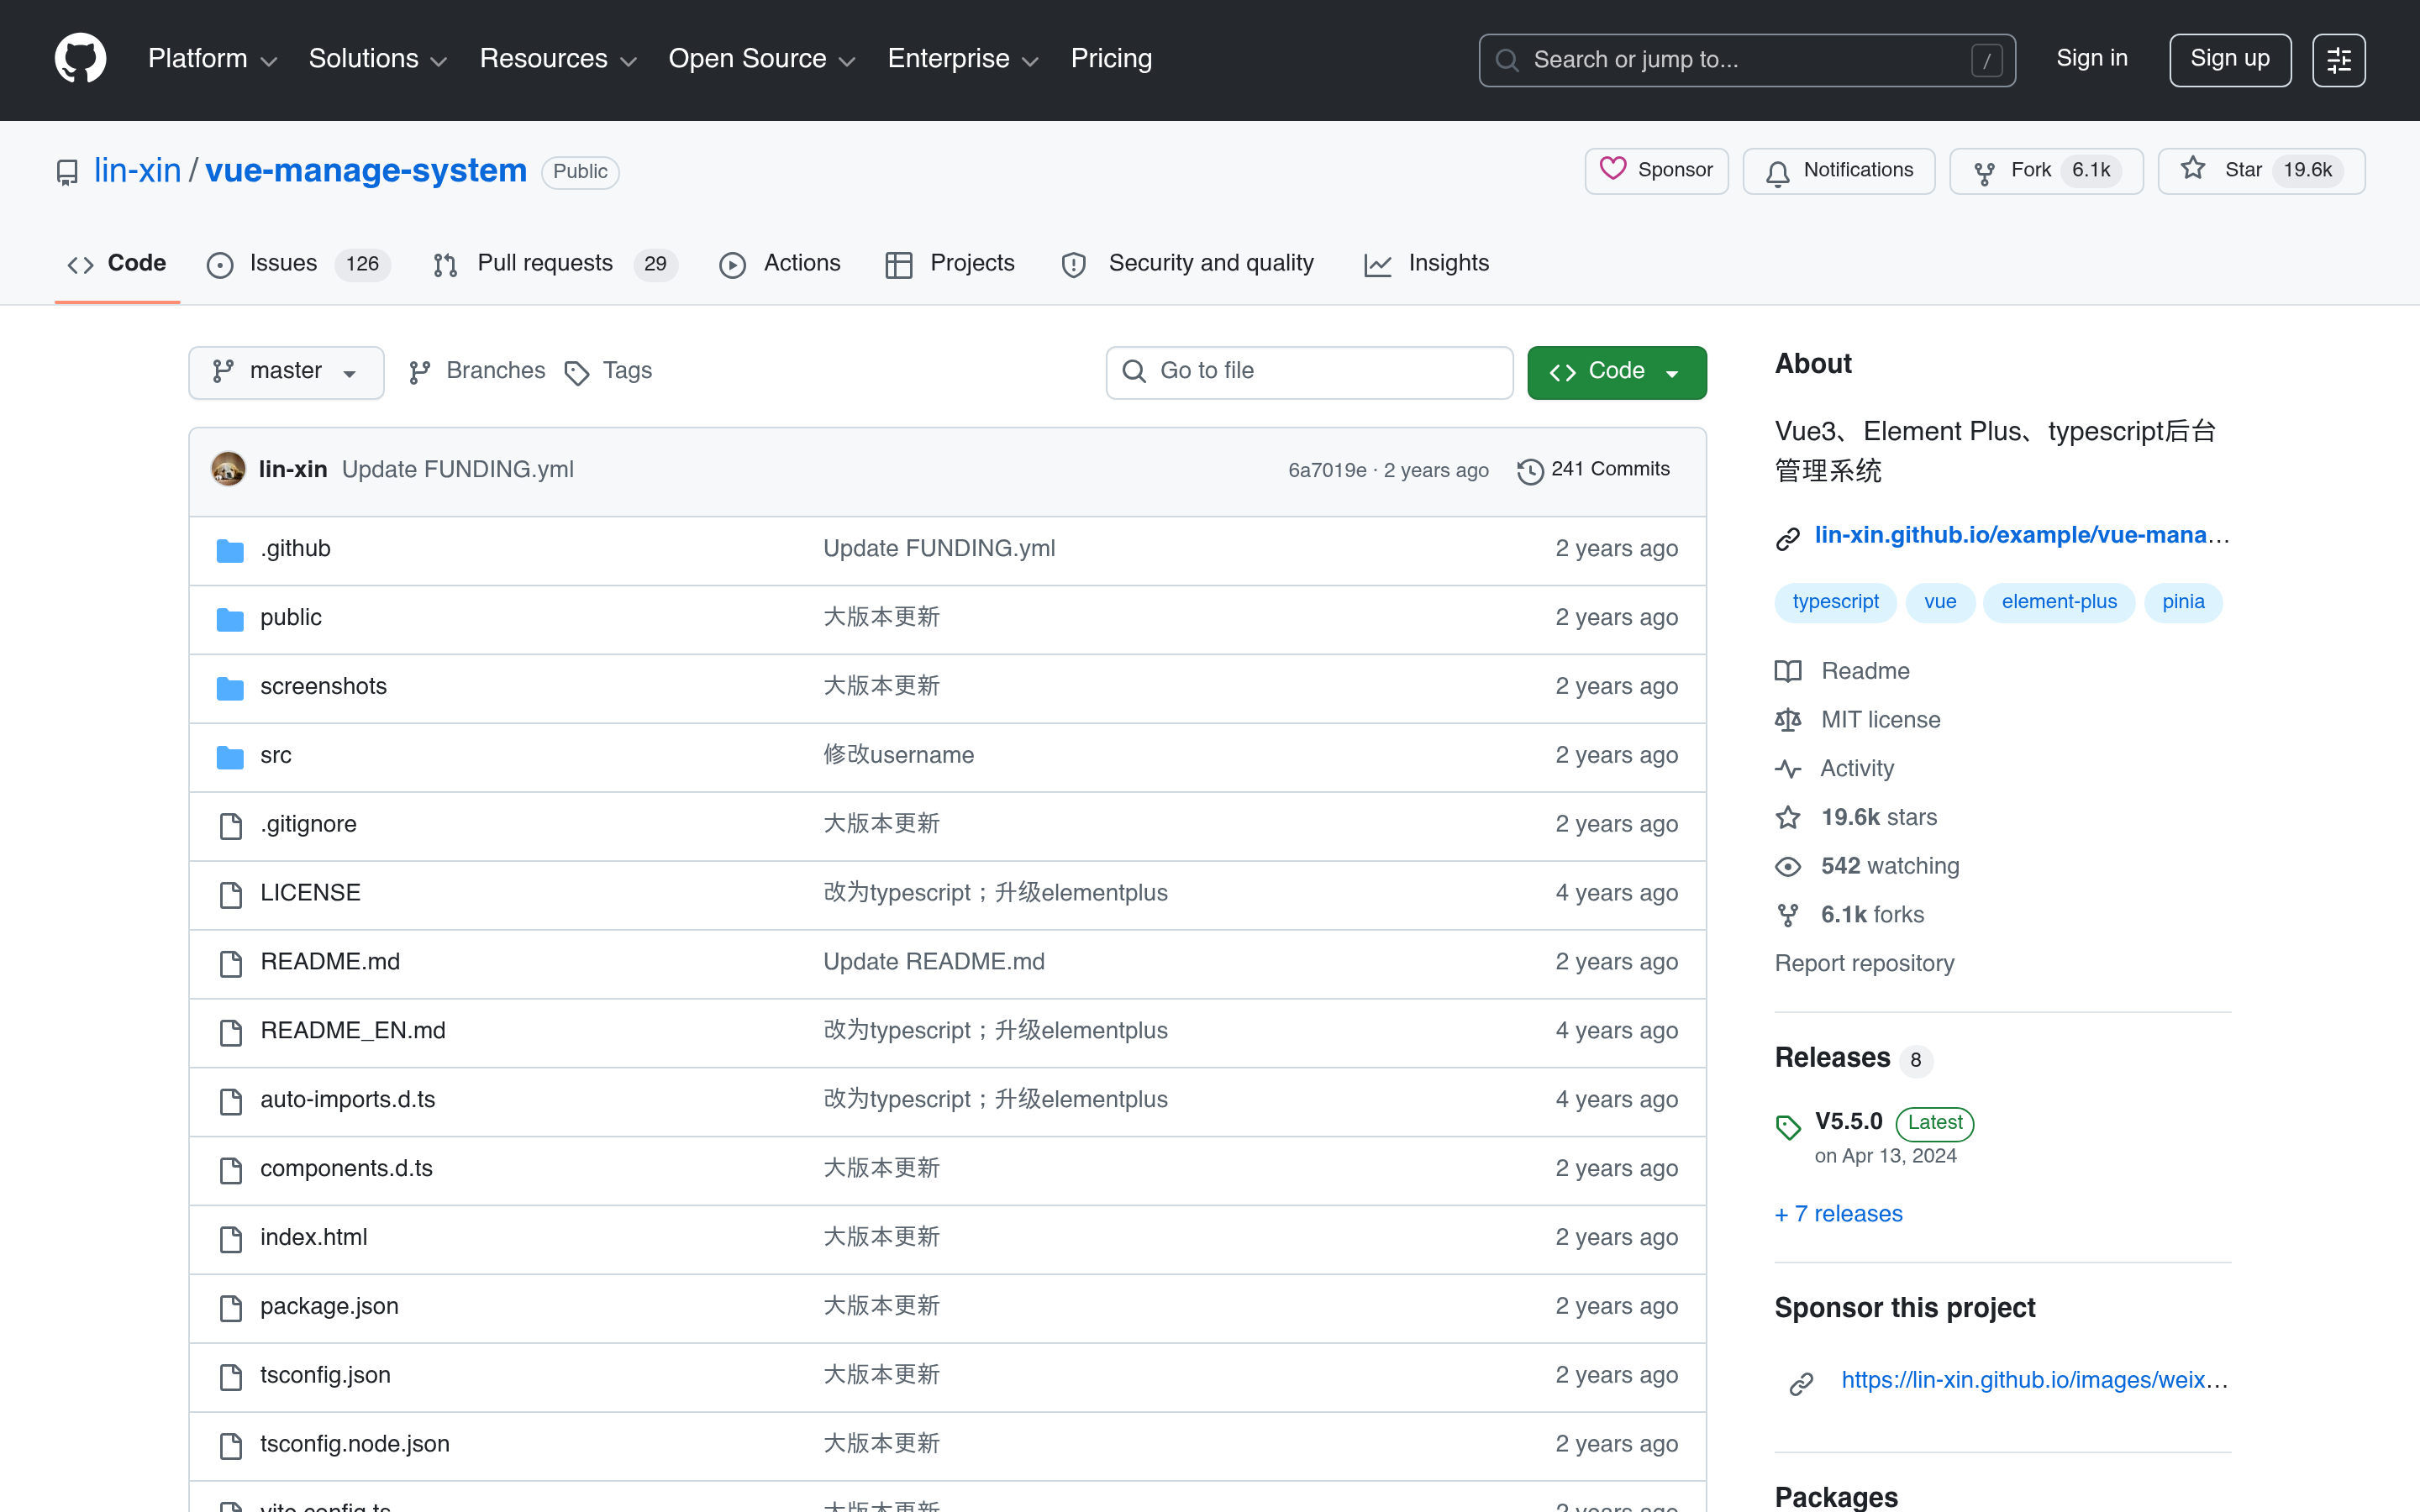Click the repository icon beside lin-xin
Image resolution: width=2420 pixels, height=1512 pixels.
(x=67, y=172)
